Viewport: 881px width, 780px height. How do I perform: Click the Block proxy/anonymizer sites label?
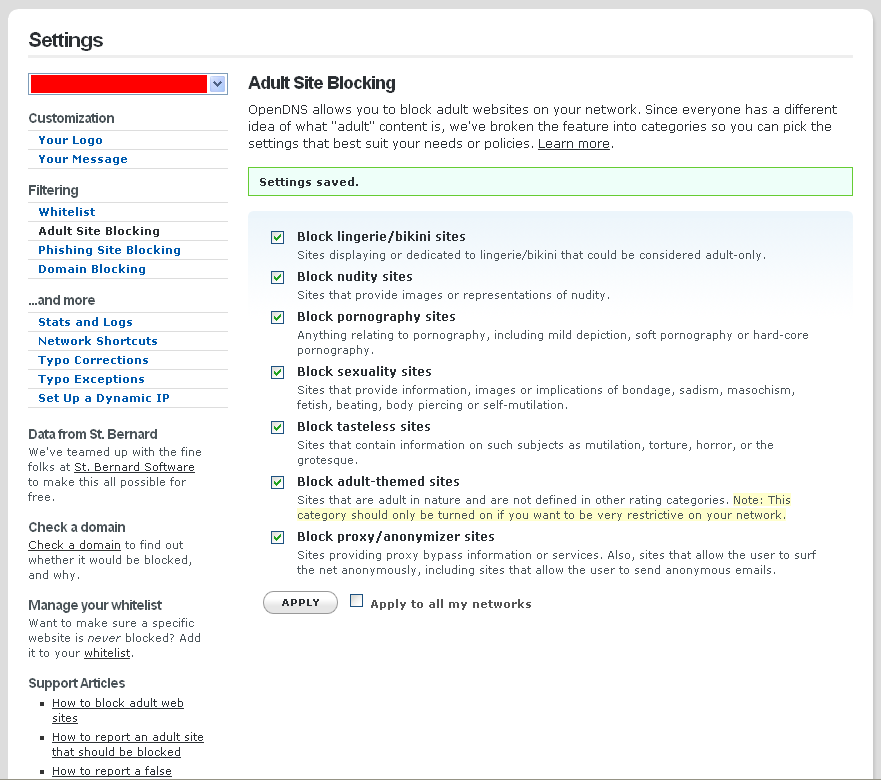[396, 537]
